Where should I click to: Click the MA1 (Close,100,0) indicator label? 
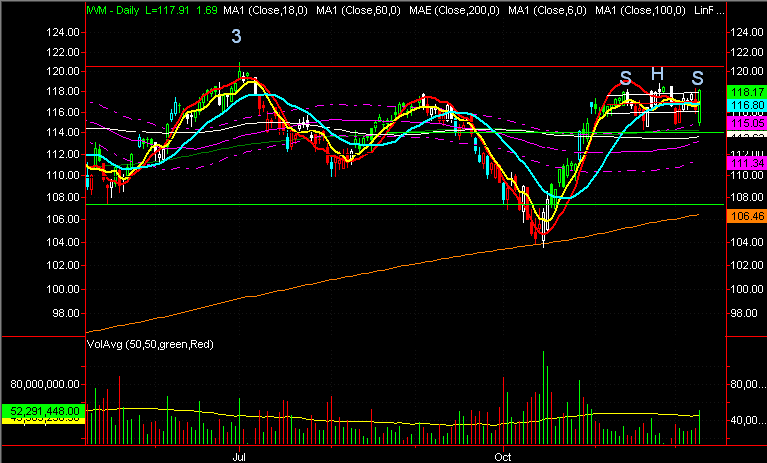[x=640, y=10]
